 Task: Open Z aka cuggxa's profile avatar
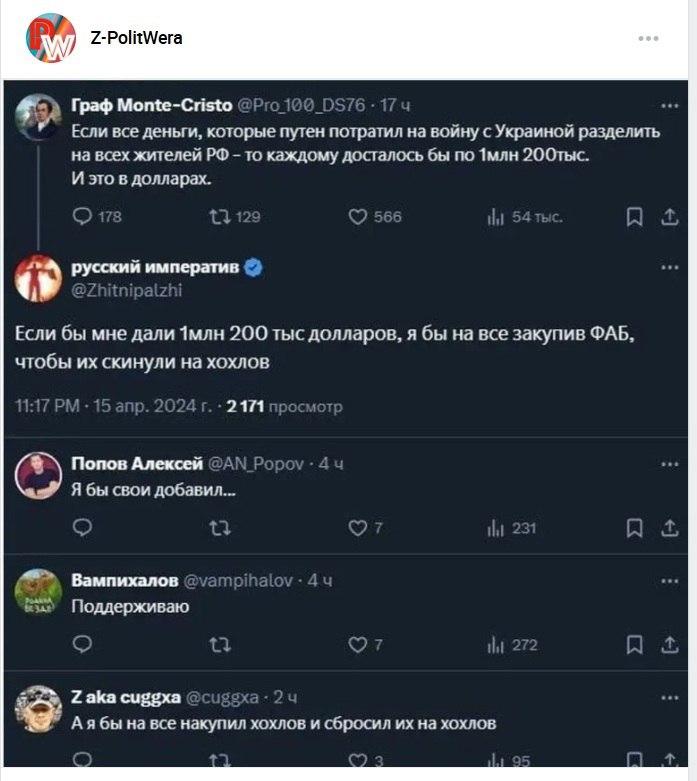click(39, 709)
